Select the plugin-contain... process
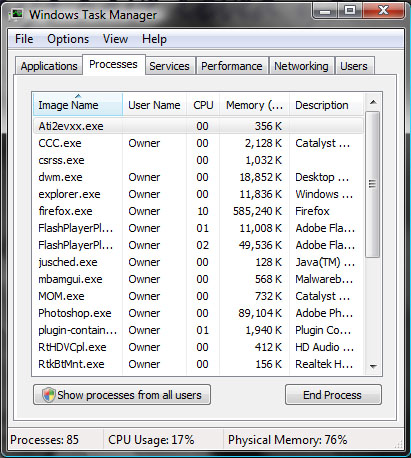 198,330
